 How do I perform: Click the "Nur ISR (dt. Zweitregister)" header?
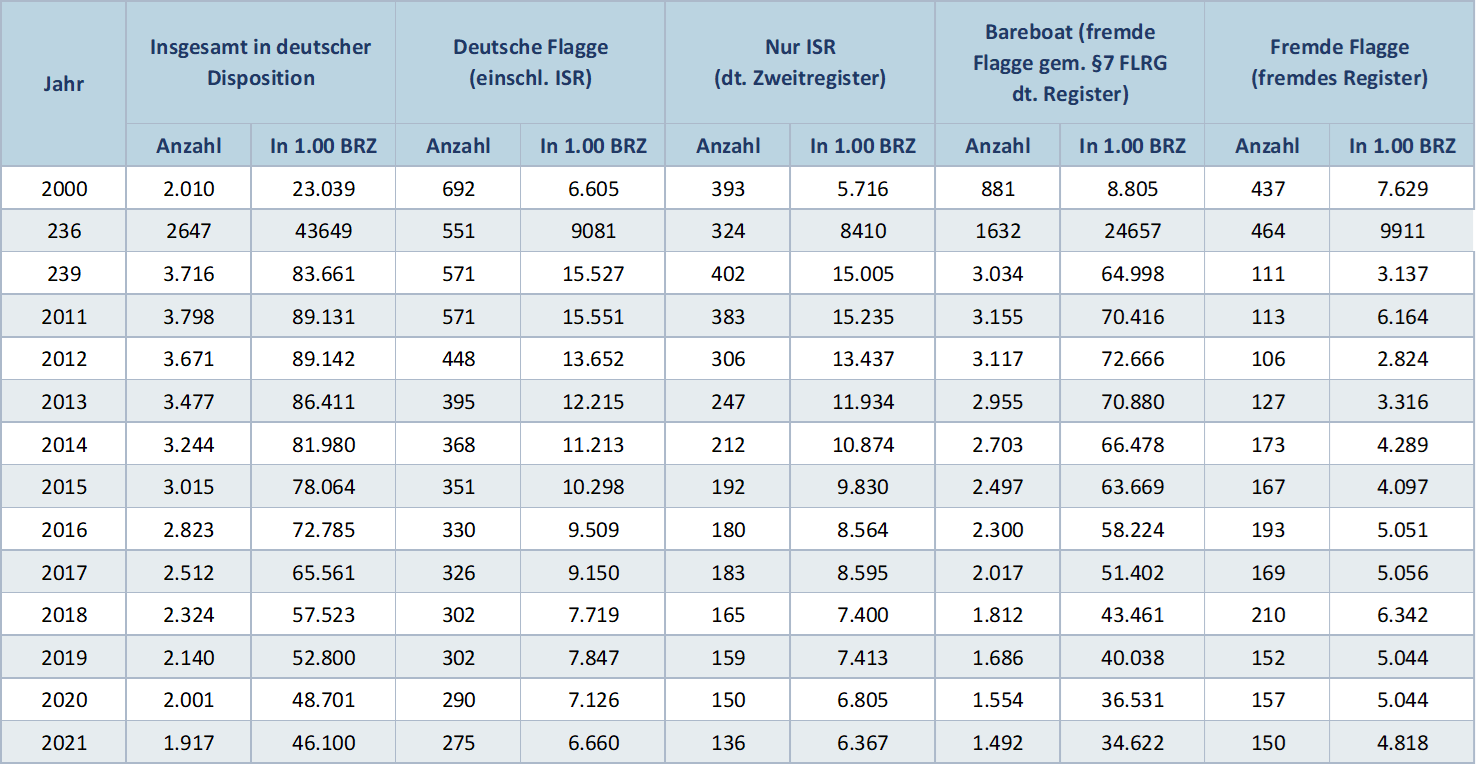tap(800, 62)
